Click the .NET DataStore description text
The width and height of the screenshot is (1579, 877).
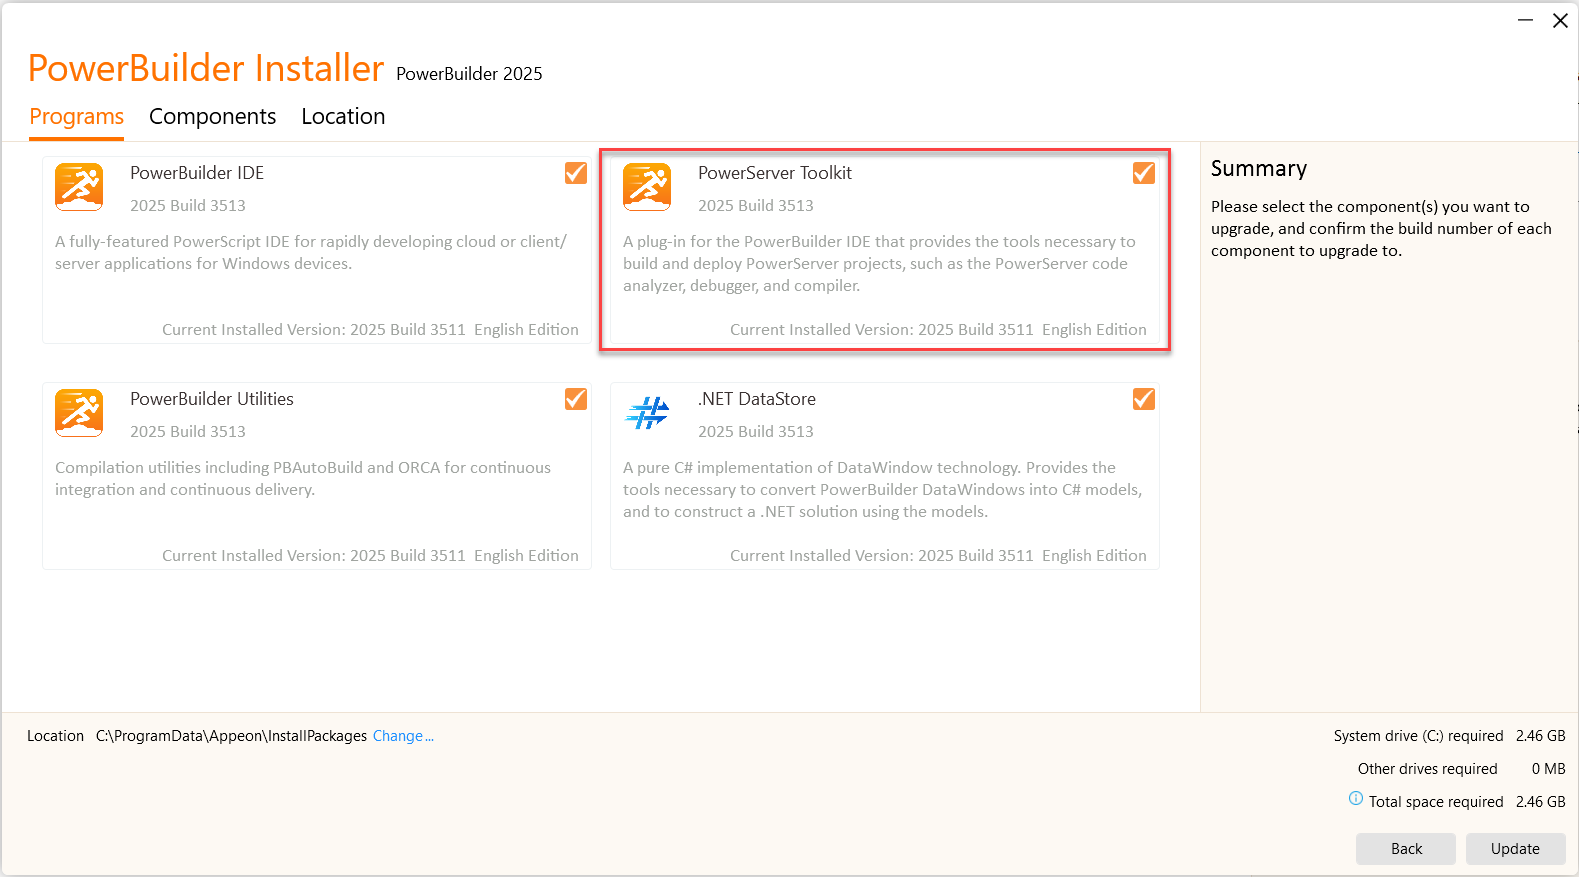click(882, 490)
